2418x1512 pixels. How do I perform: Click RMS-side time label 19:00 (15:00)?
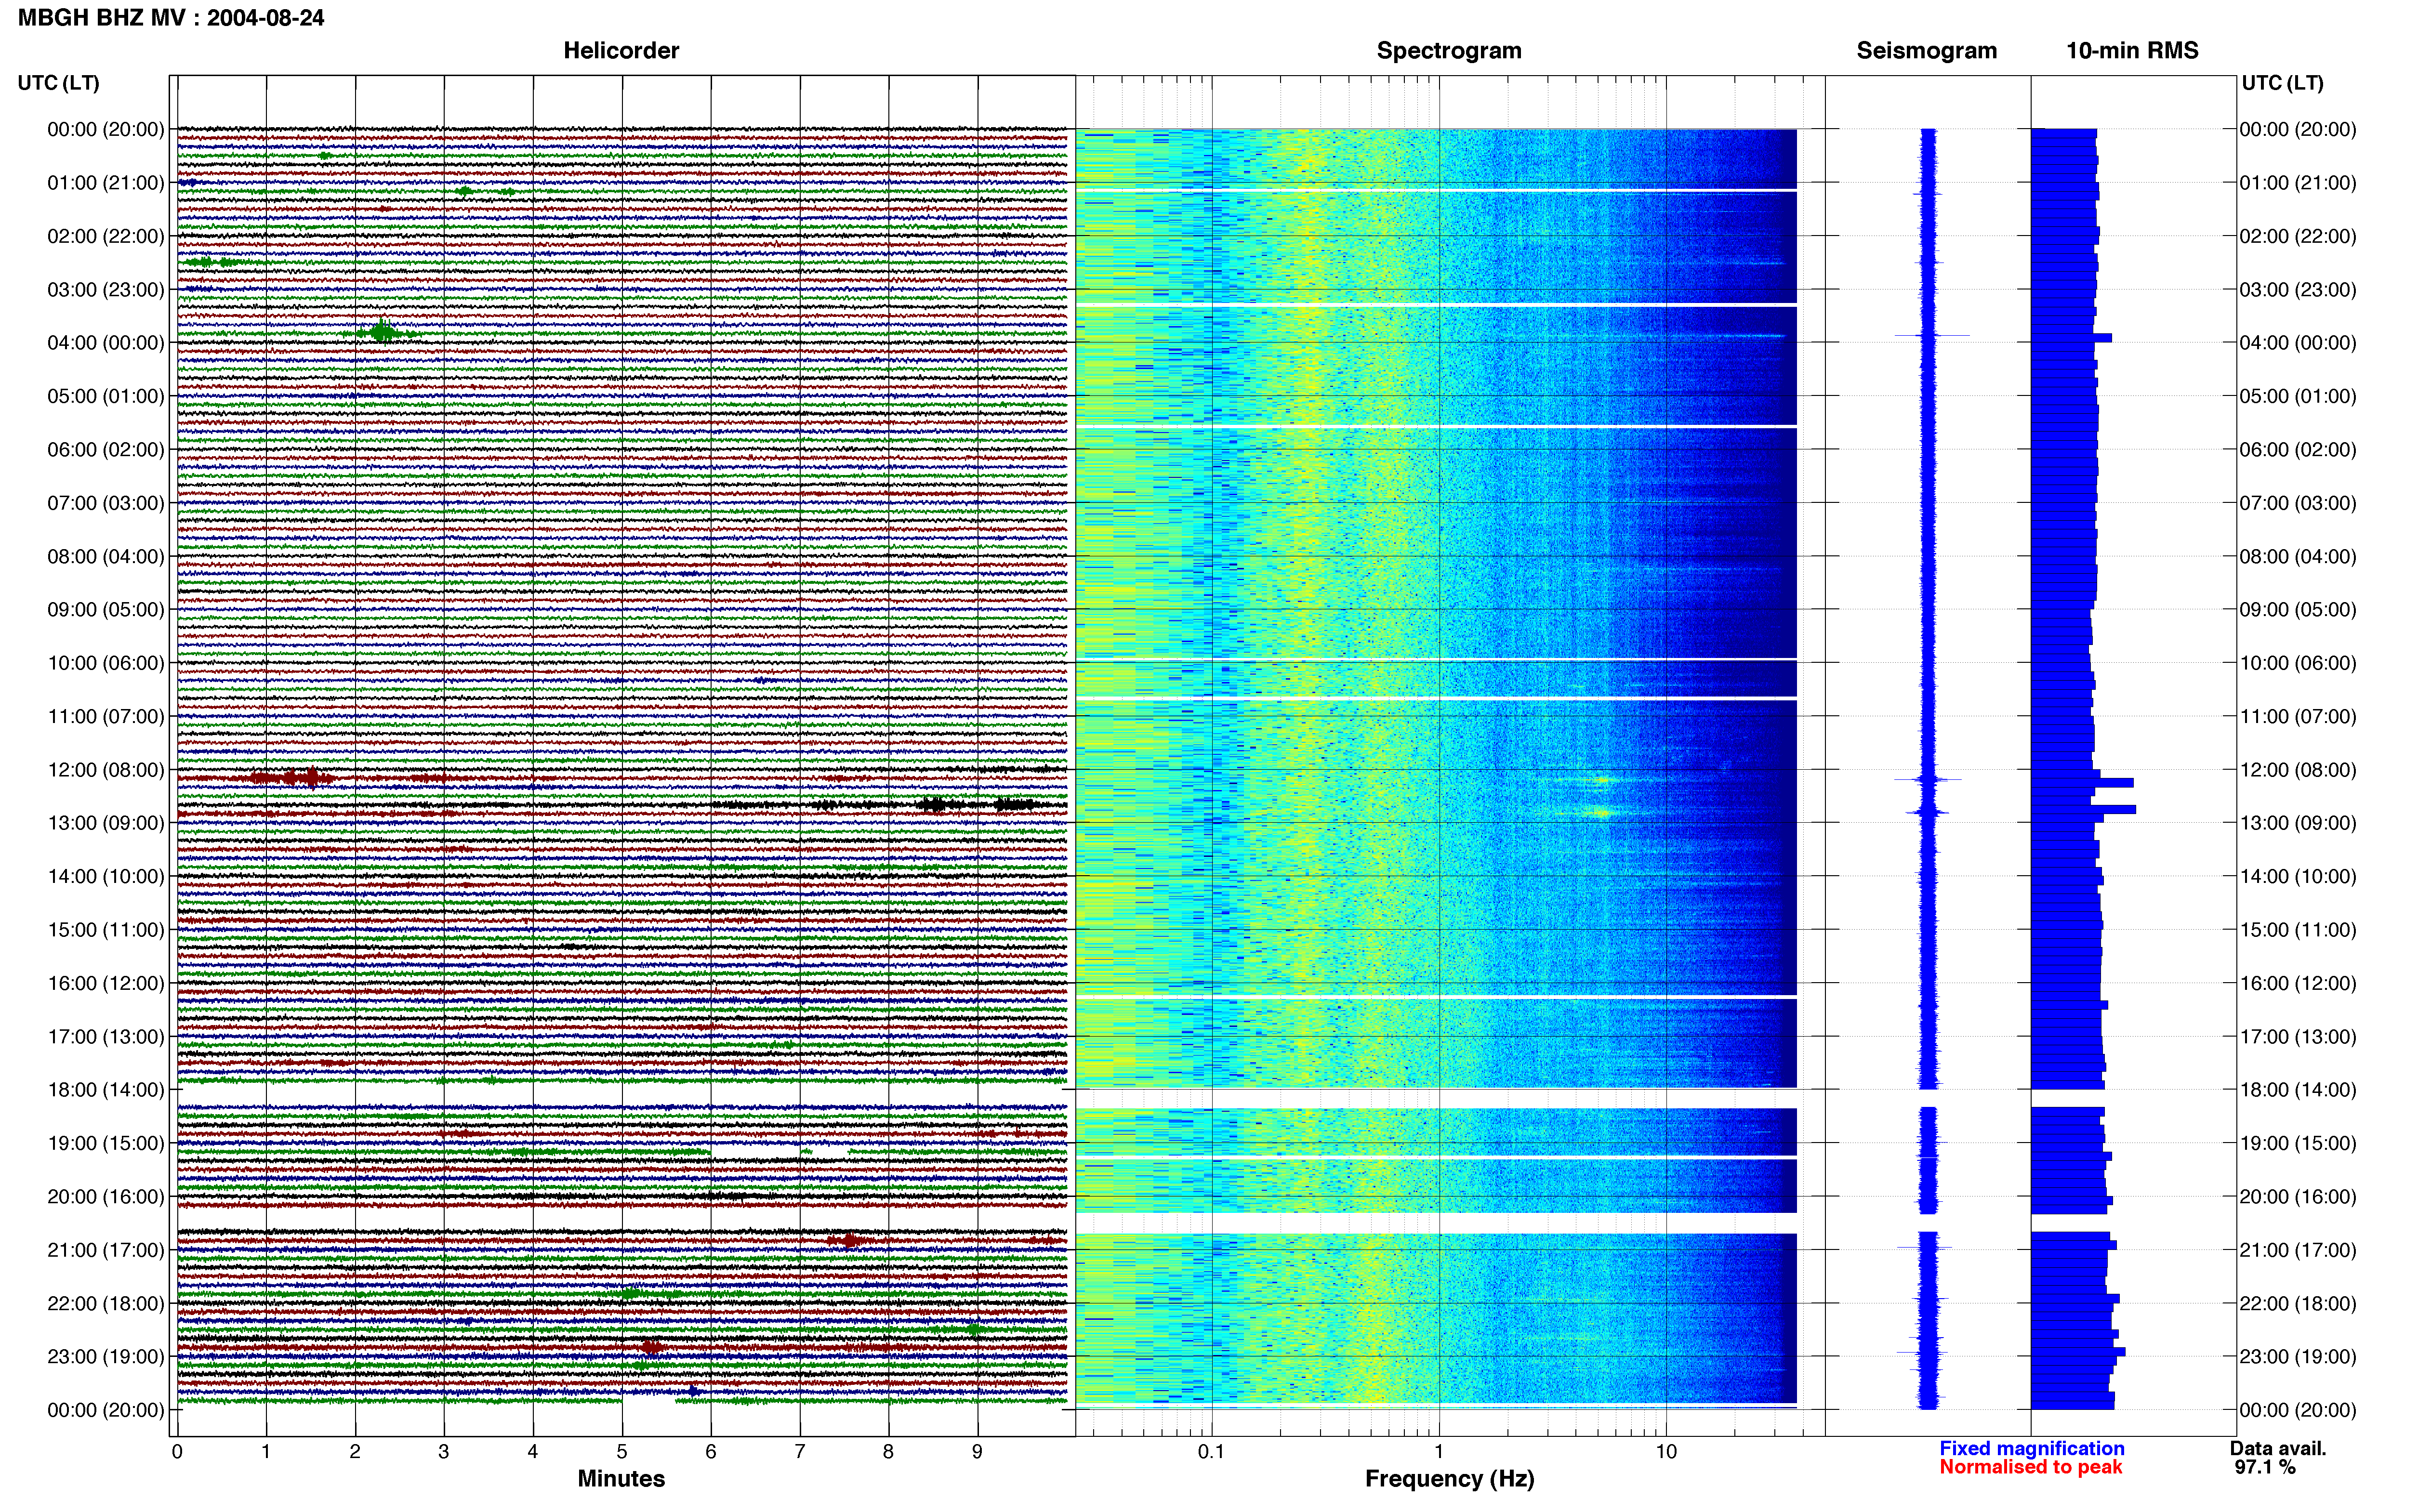click(x=2298, y=1143)
